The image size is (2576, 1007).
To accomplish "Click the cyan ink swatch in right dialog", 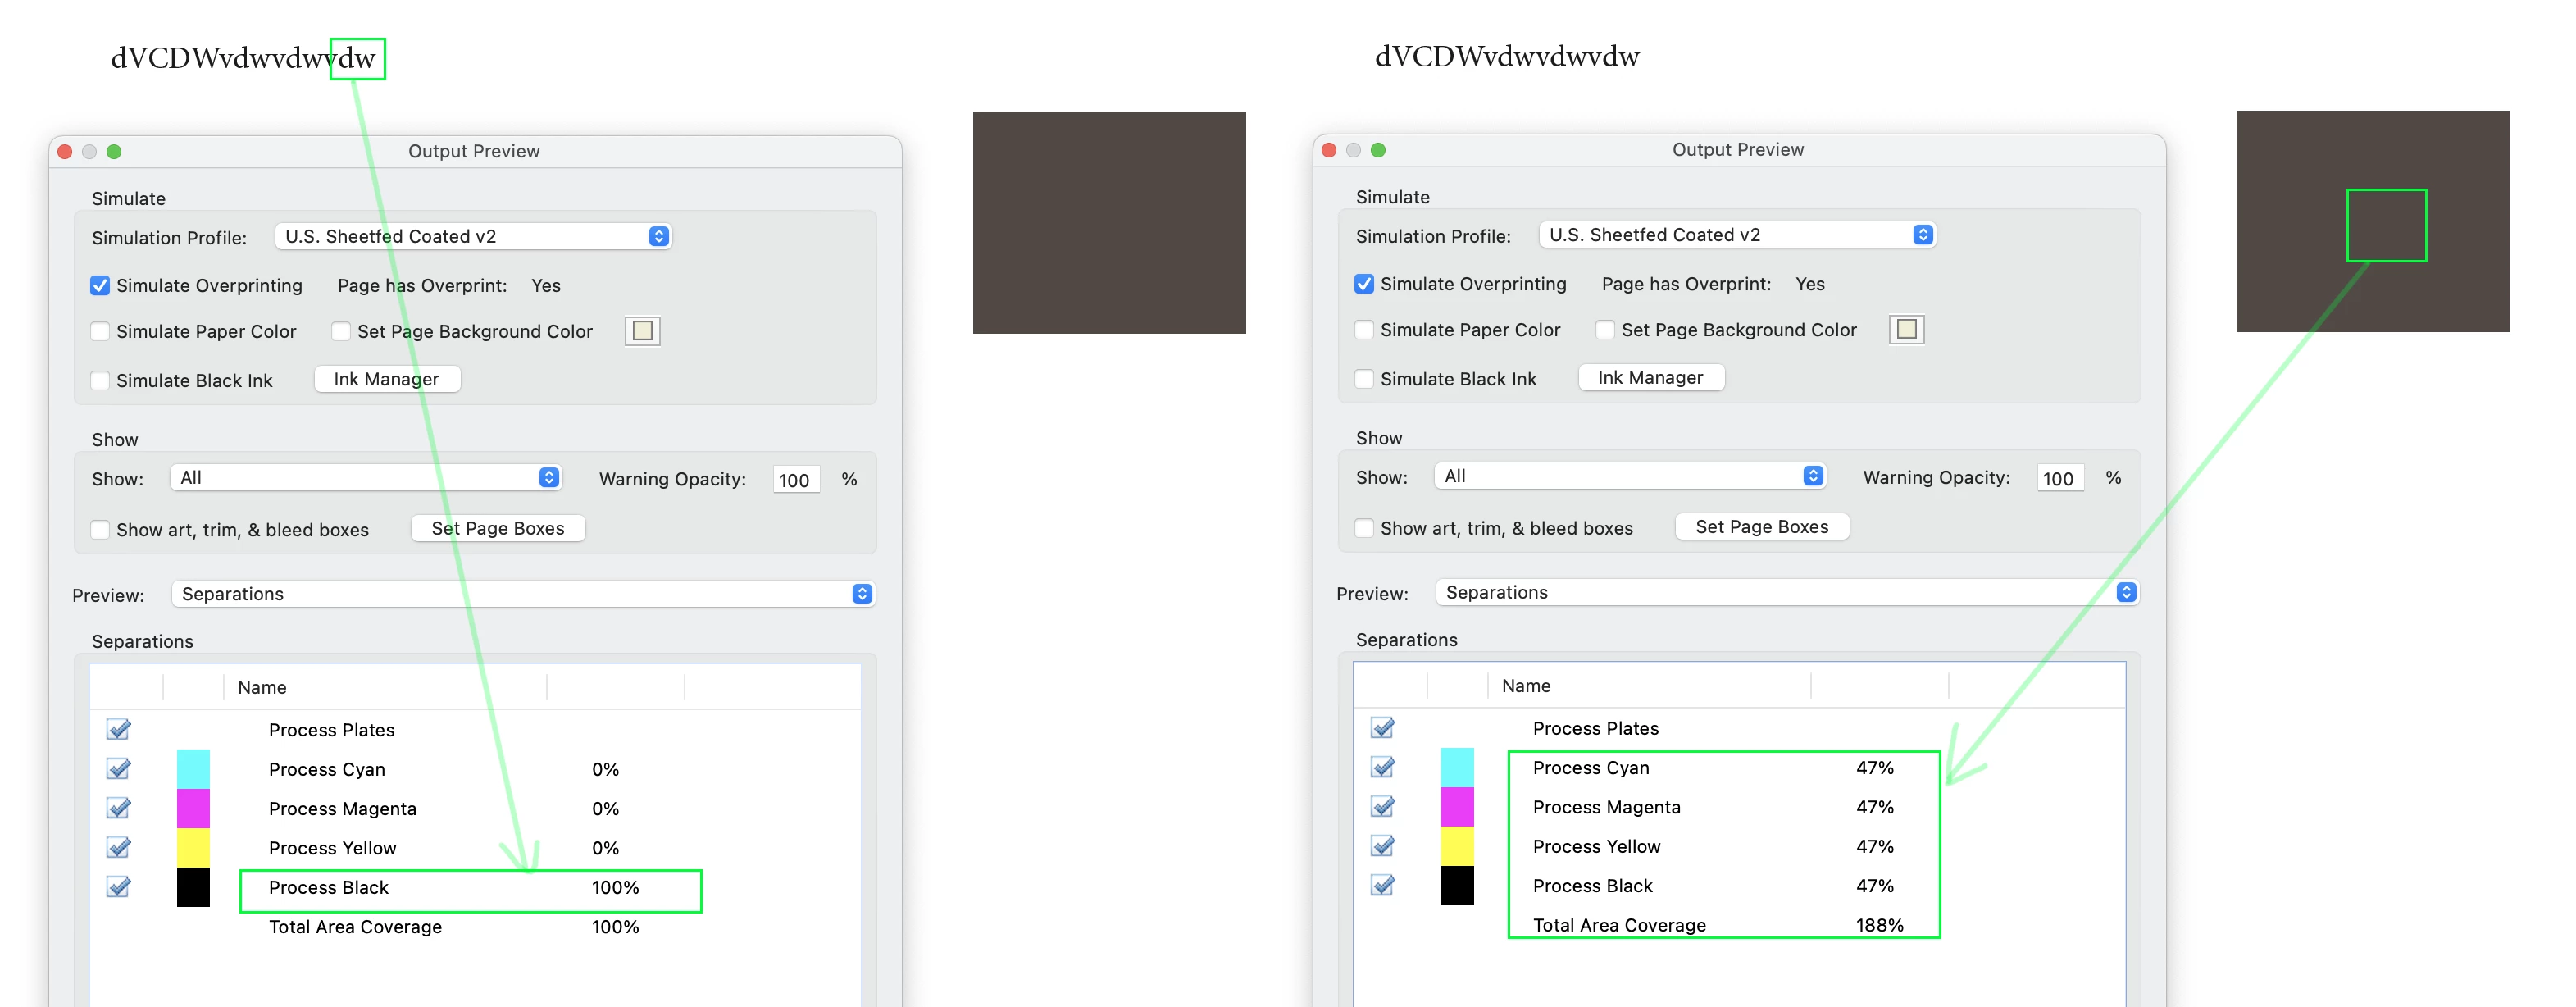I will pos(1457,767).
